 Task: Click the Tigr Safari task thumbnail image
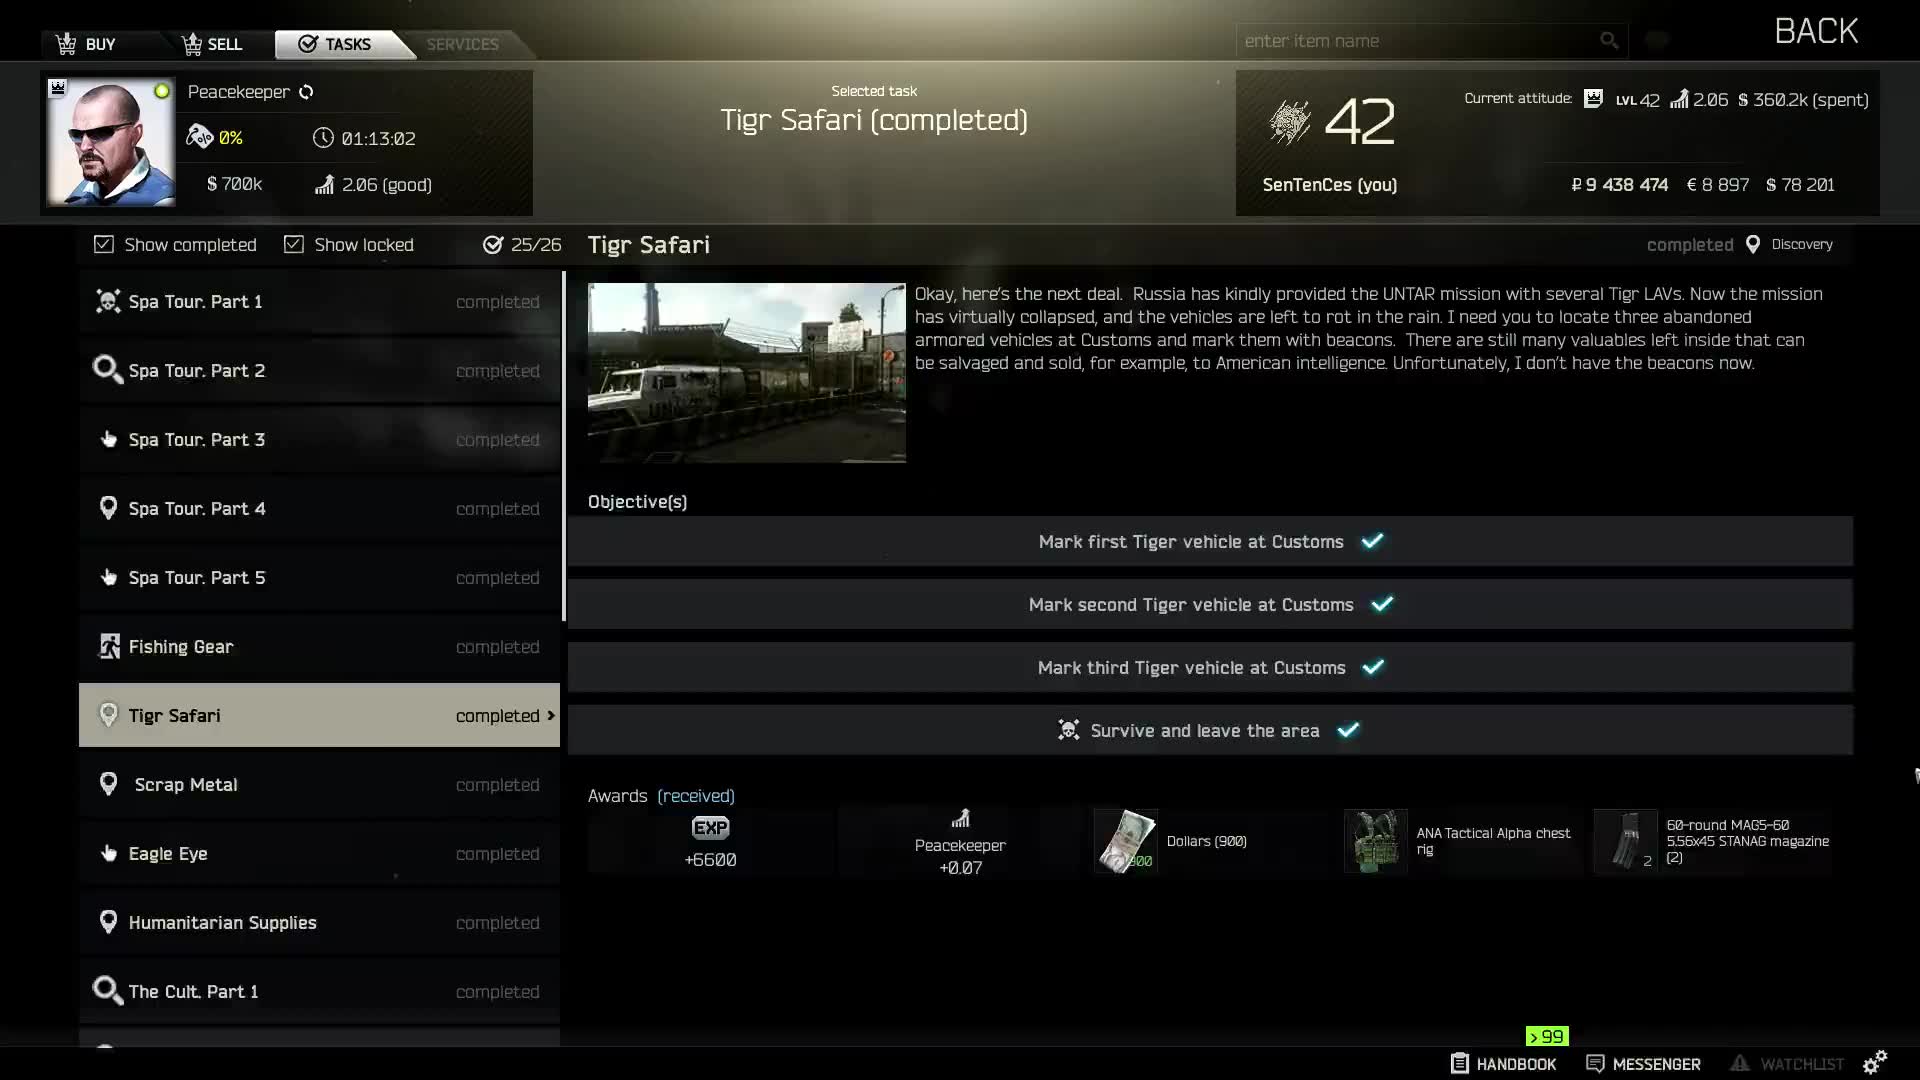746,371
